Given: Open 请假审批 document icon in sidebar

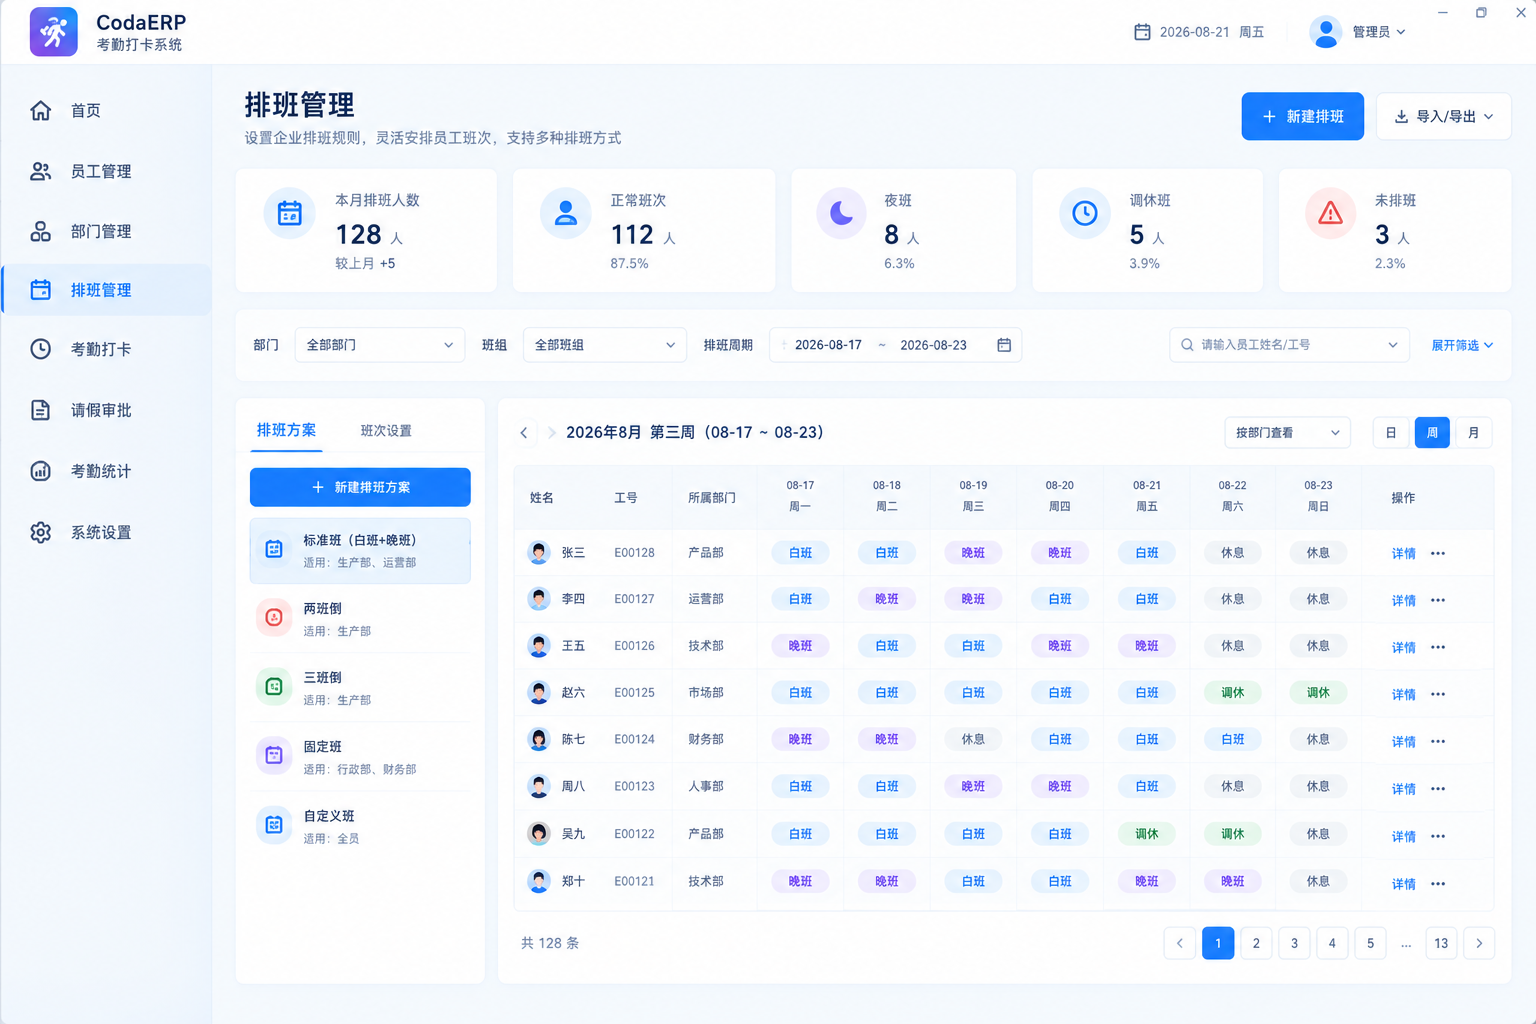Looking at the screenshot, I should [x=40, y=410].
